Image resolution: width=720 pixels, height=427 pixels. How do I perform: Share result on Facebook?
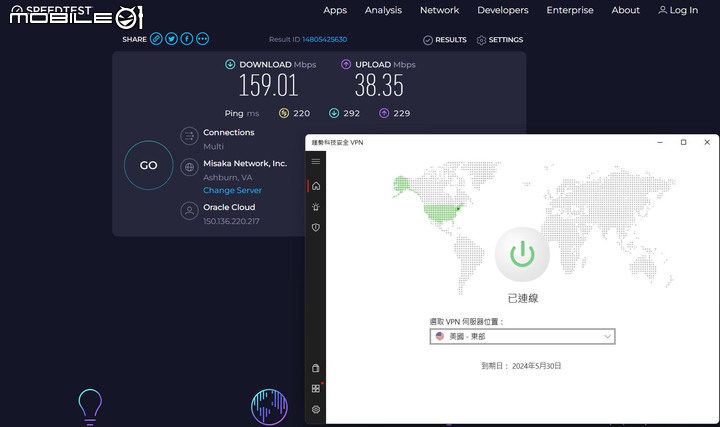pyautogui.click(x=187, y=39)
